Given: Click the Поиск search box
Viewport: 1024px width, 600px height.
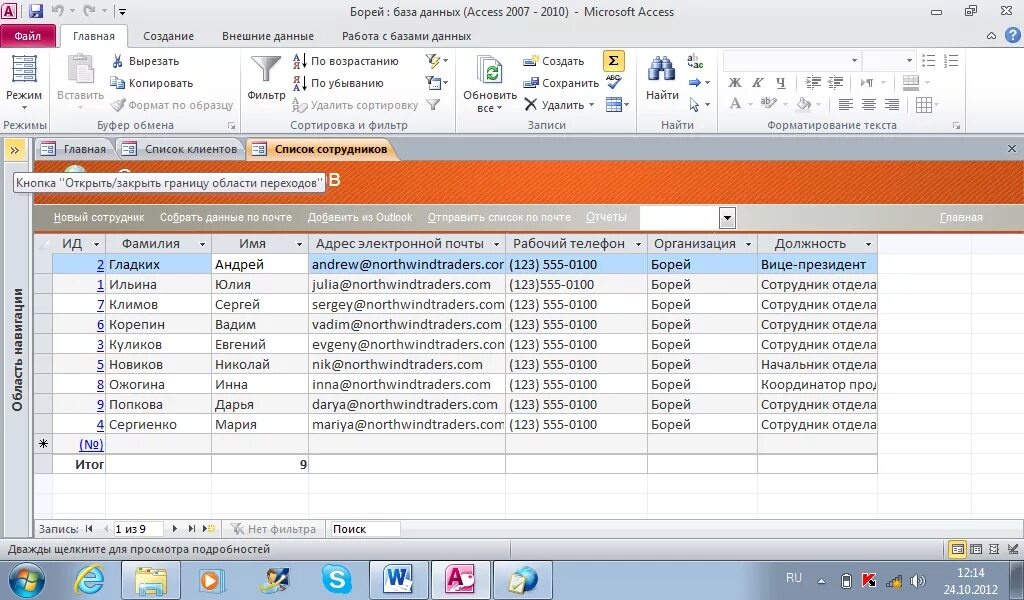Looking at the screenshot, I should click(365, 529).
